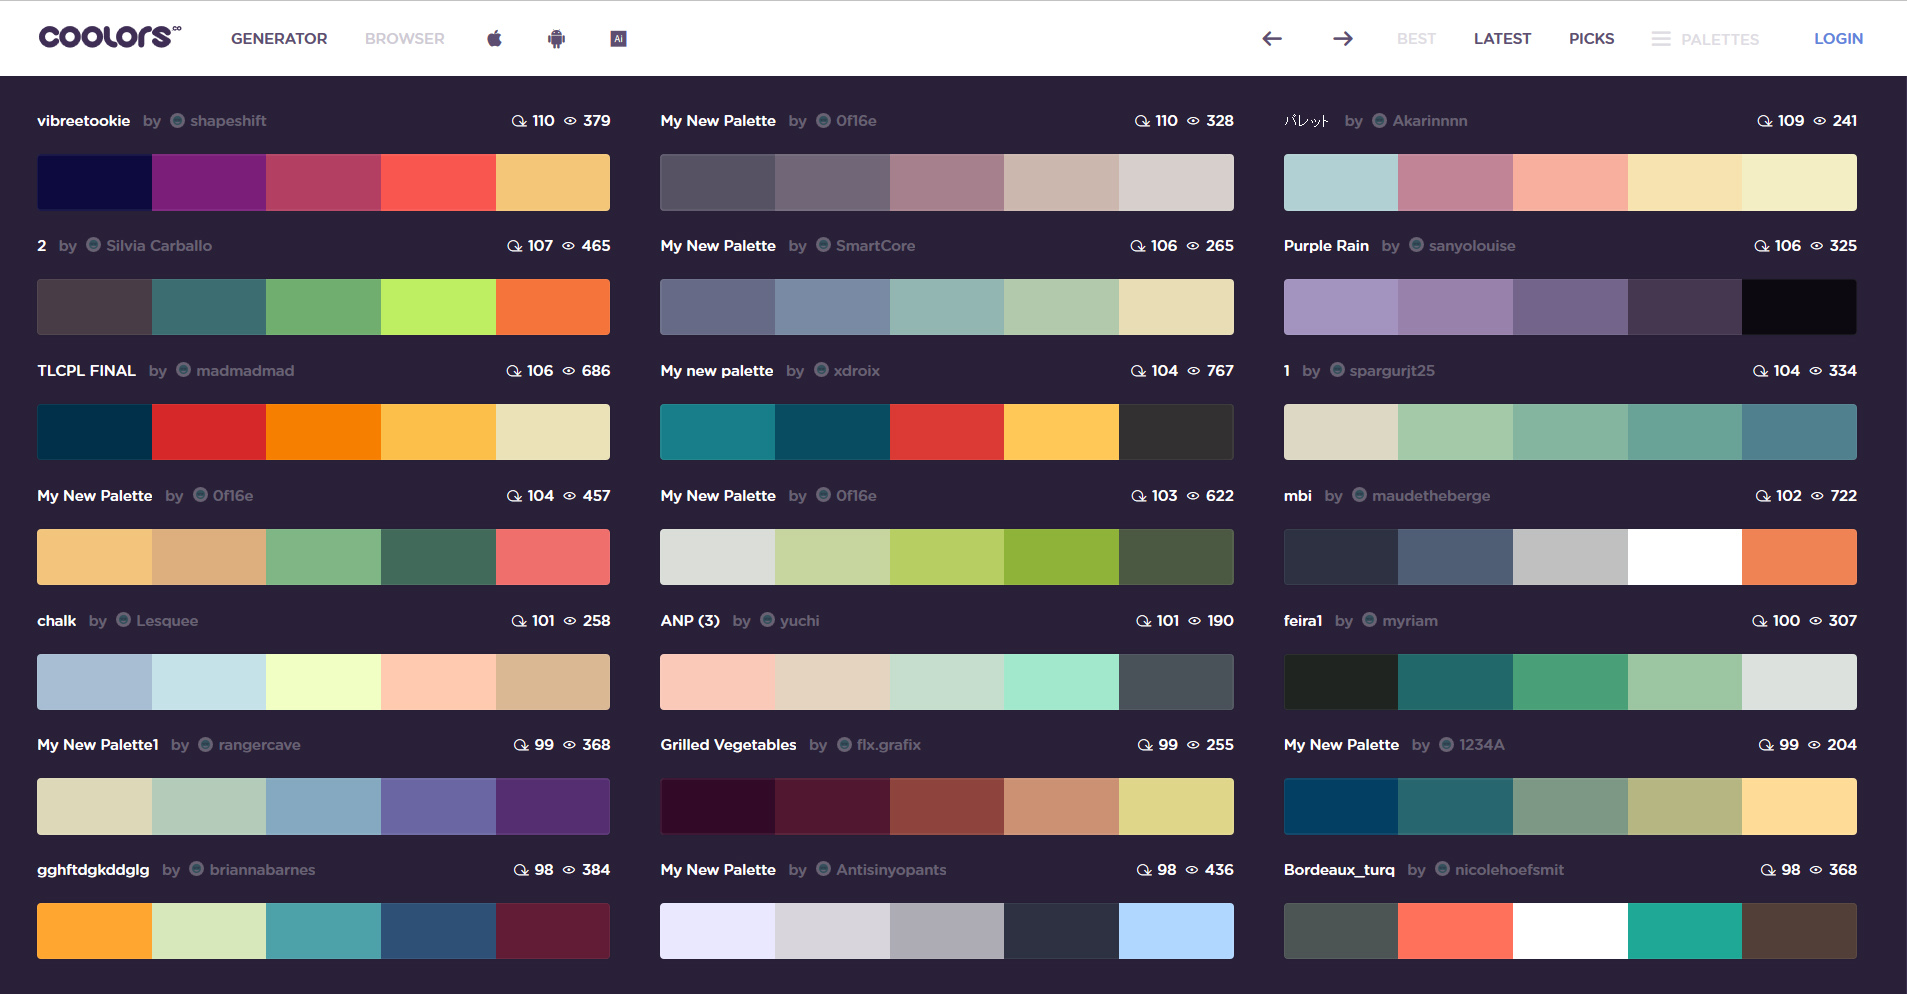Click the Login link

pos(1838,39)
